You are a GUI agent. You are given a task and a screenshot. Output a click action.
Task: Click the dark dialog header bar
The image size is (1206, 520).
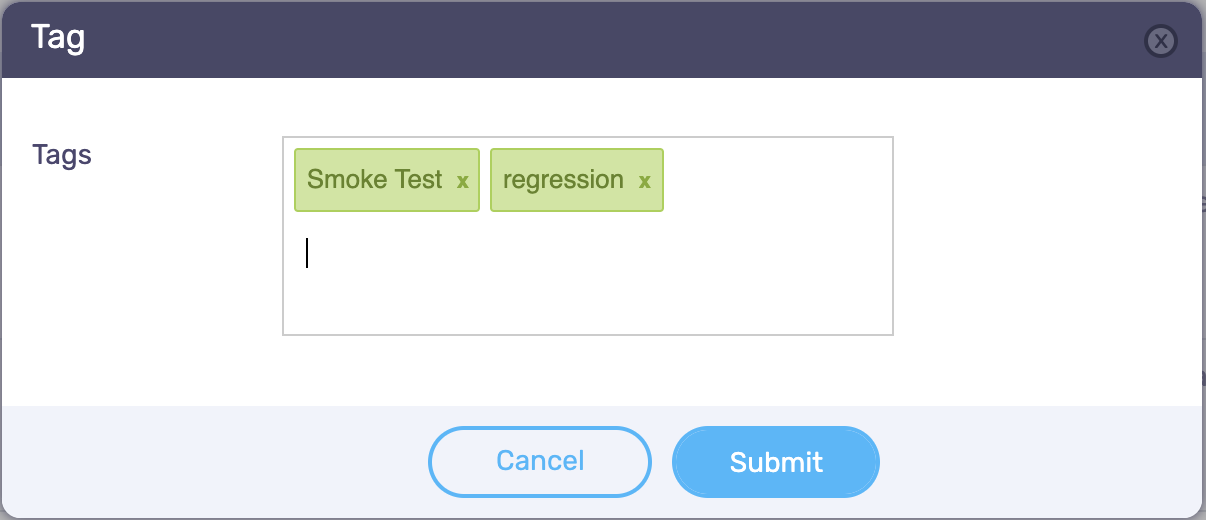click(600, 39)
